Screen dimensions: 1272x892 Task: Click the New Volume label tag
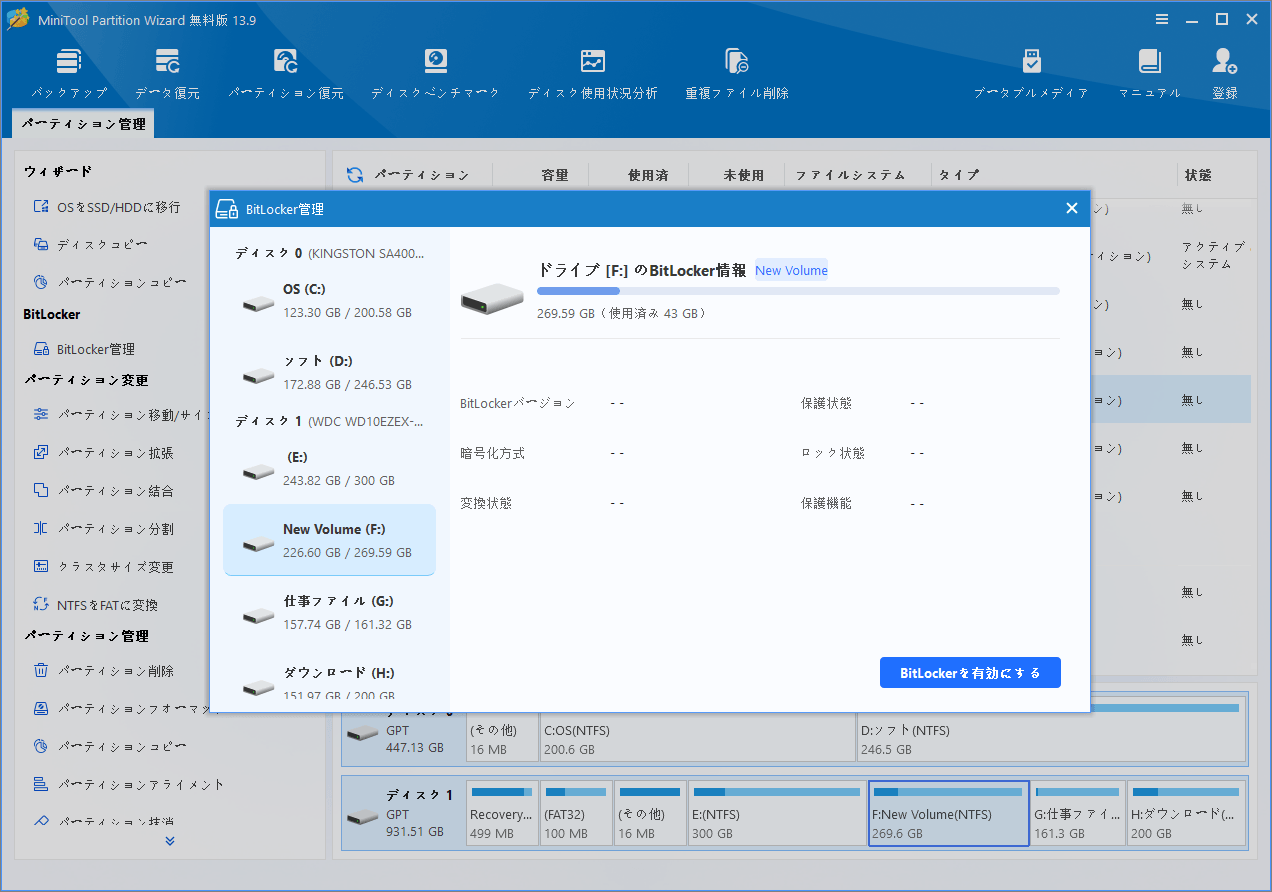coord(792,270)
